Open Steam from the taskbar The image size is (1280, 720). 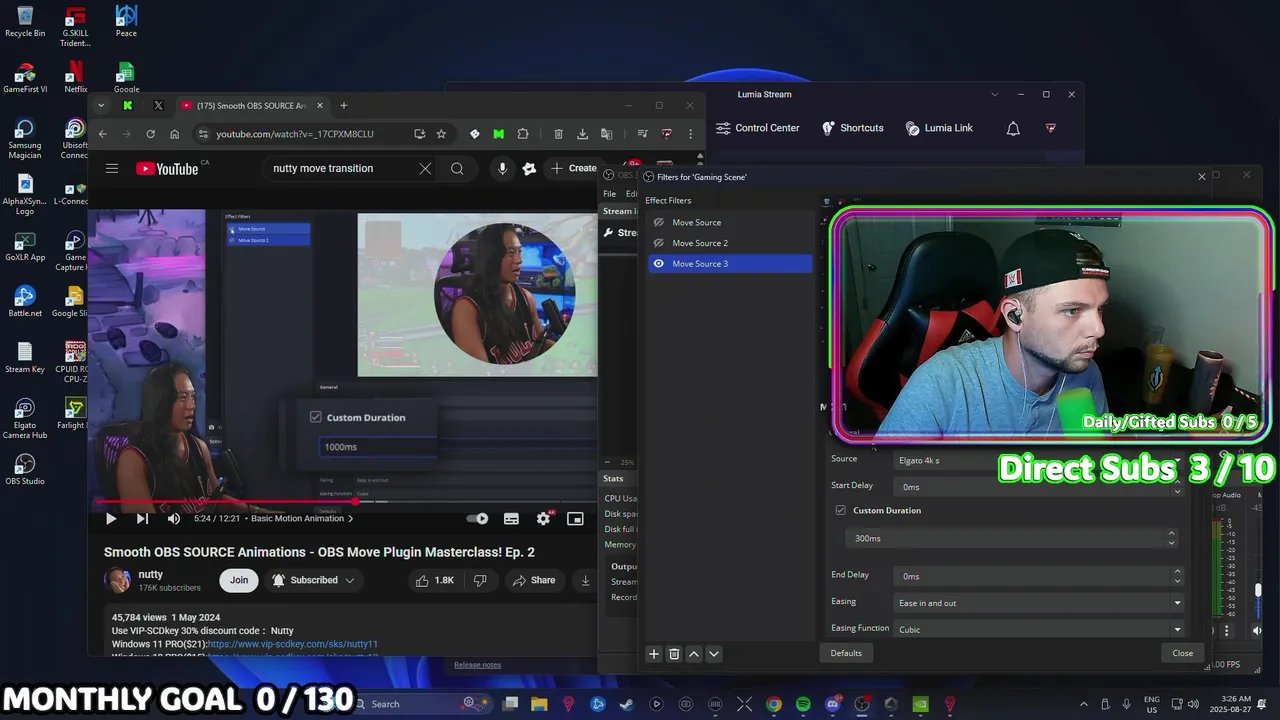[x=627, y=704]
